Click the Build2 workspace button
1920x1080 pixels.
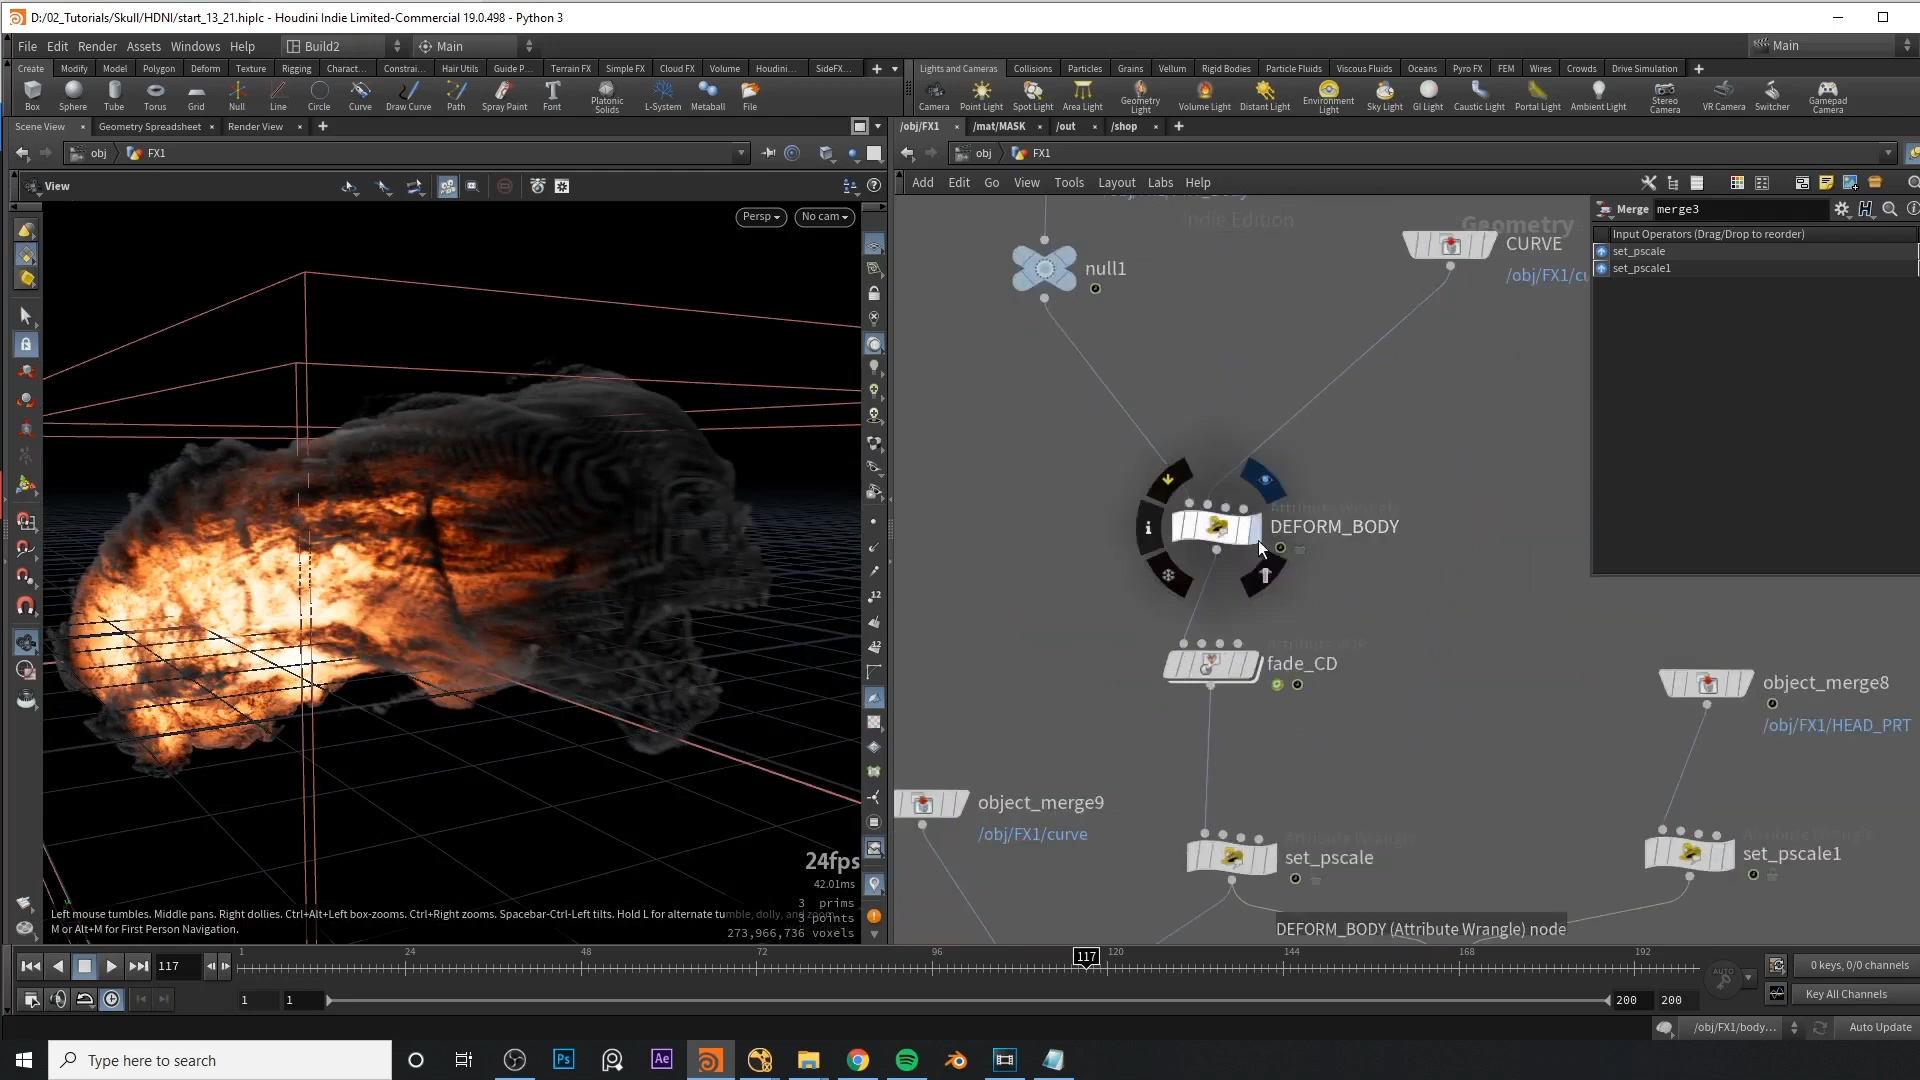[322, 46]
